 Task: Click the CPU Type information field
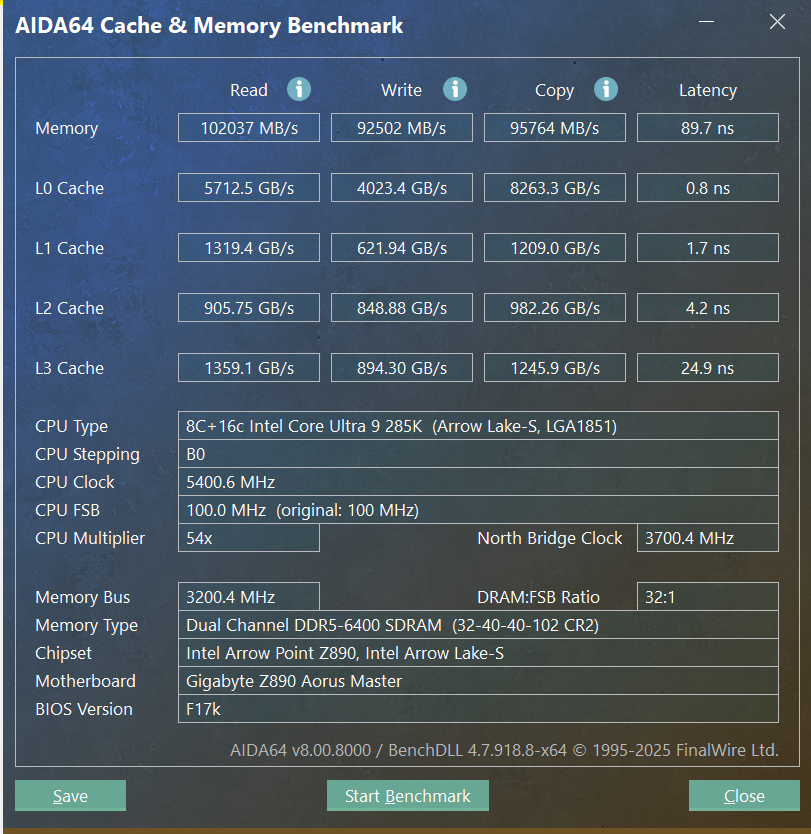tap(478, 426)
